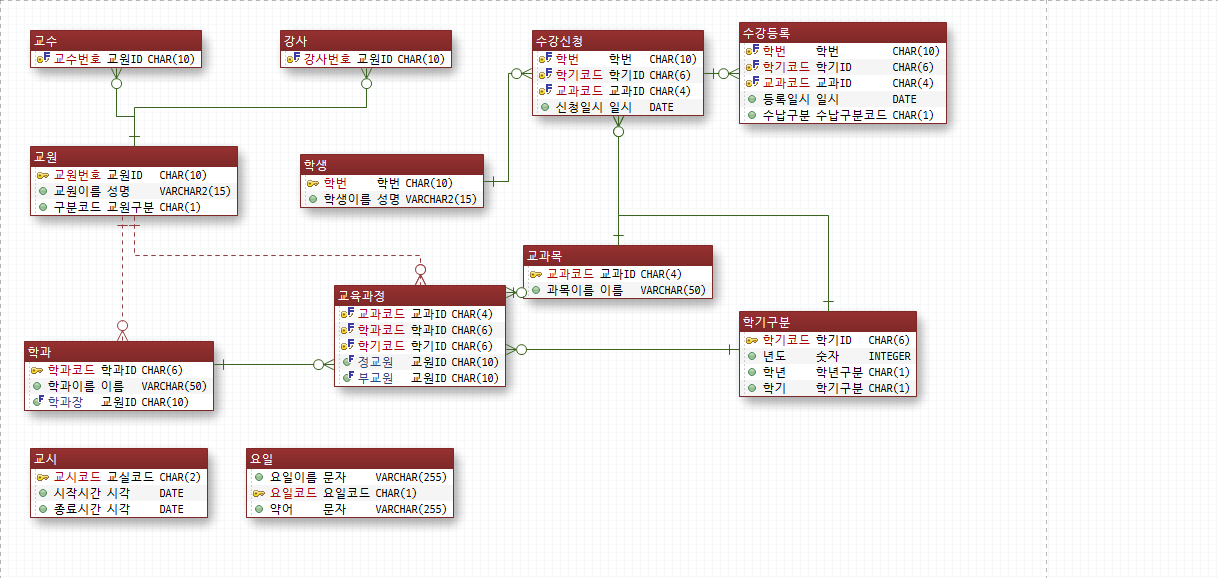Select the 강사 table title bar
Screen dimensions: 1218x578
point(365,40)
